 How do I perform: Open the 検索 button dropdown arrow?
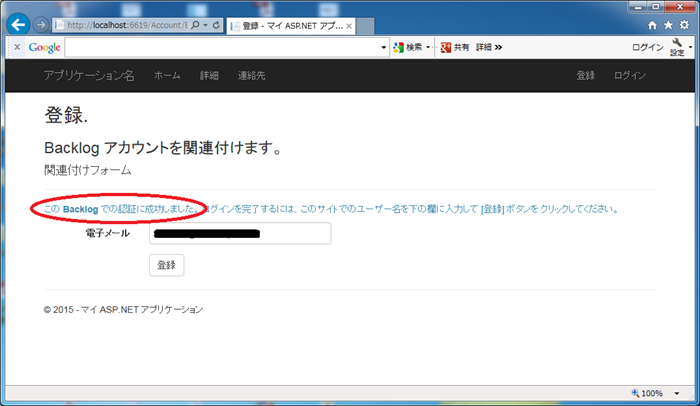pos(428,47)
